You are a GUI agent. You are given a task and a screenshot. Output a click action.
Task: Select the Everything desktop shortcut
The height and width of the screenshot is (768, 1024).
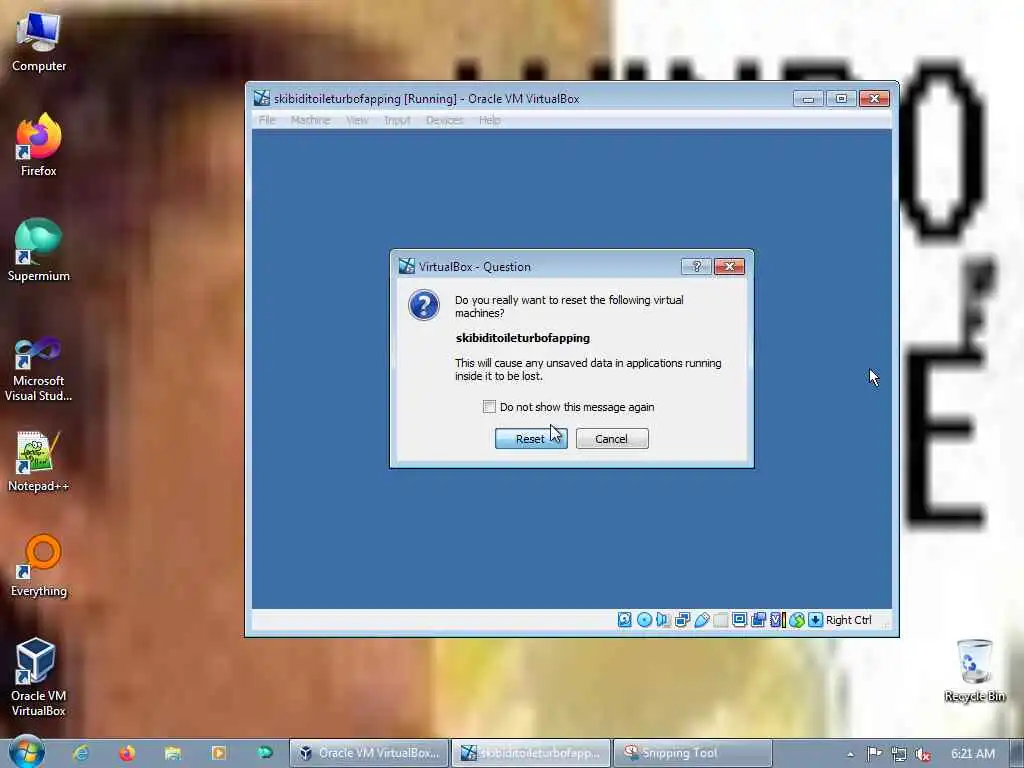pyautogui.click(x=39, y=566)
